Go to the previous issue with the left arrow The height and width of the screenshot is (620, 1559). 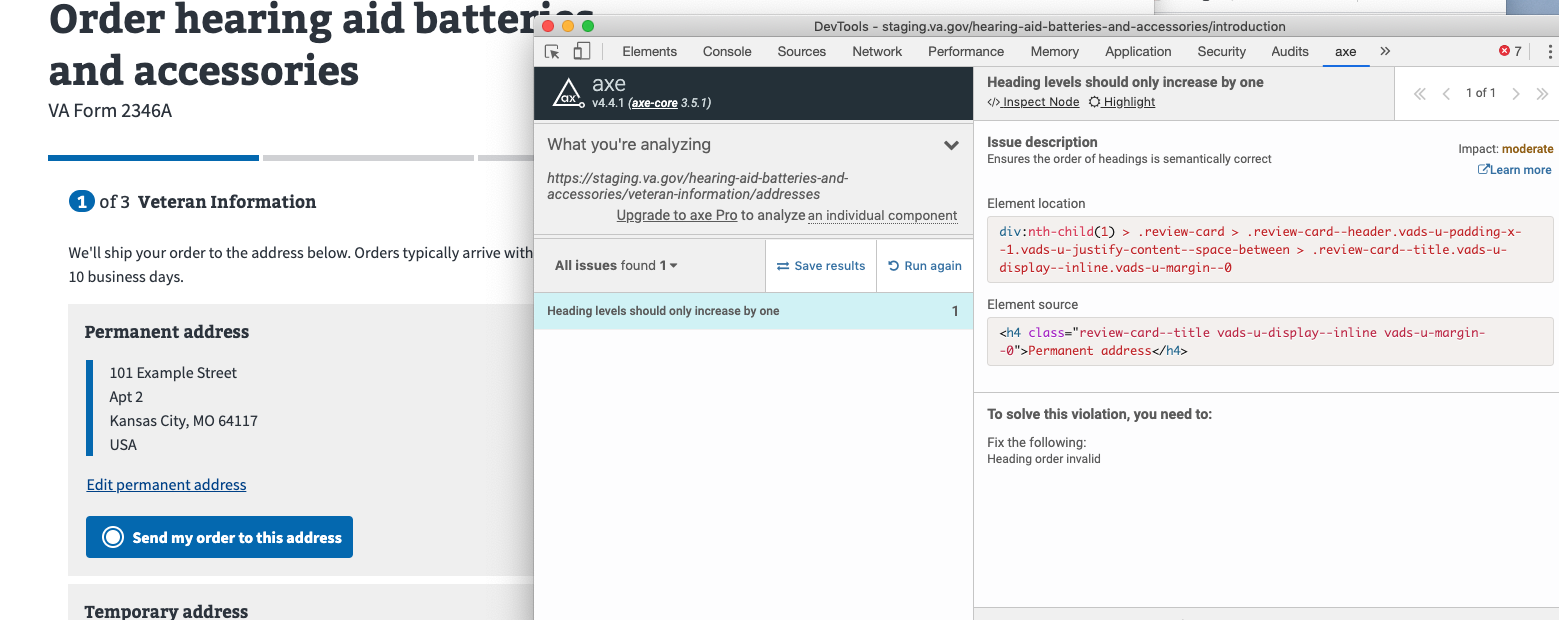pyautogui.click(x=1446, y=93)
